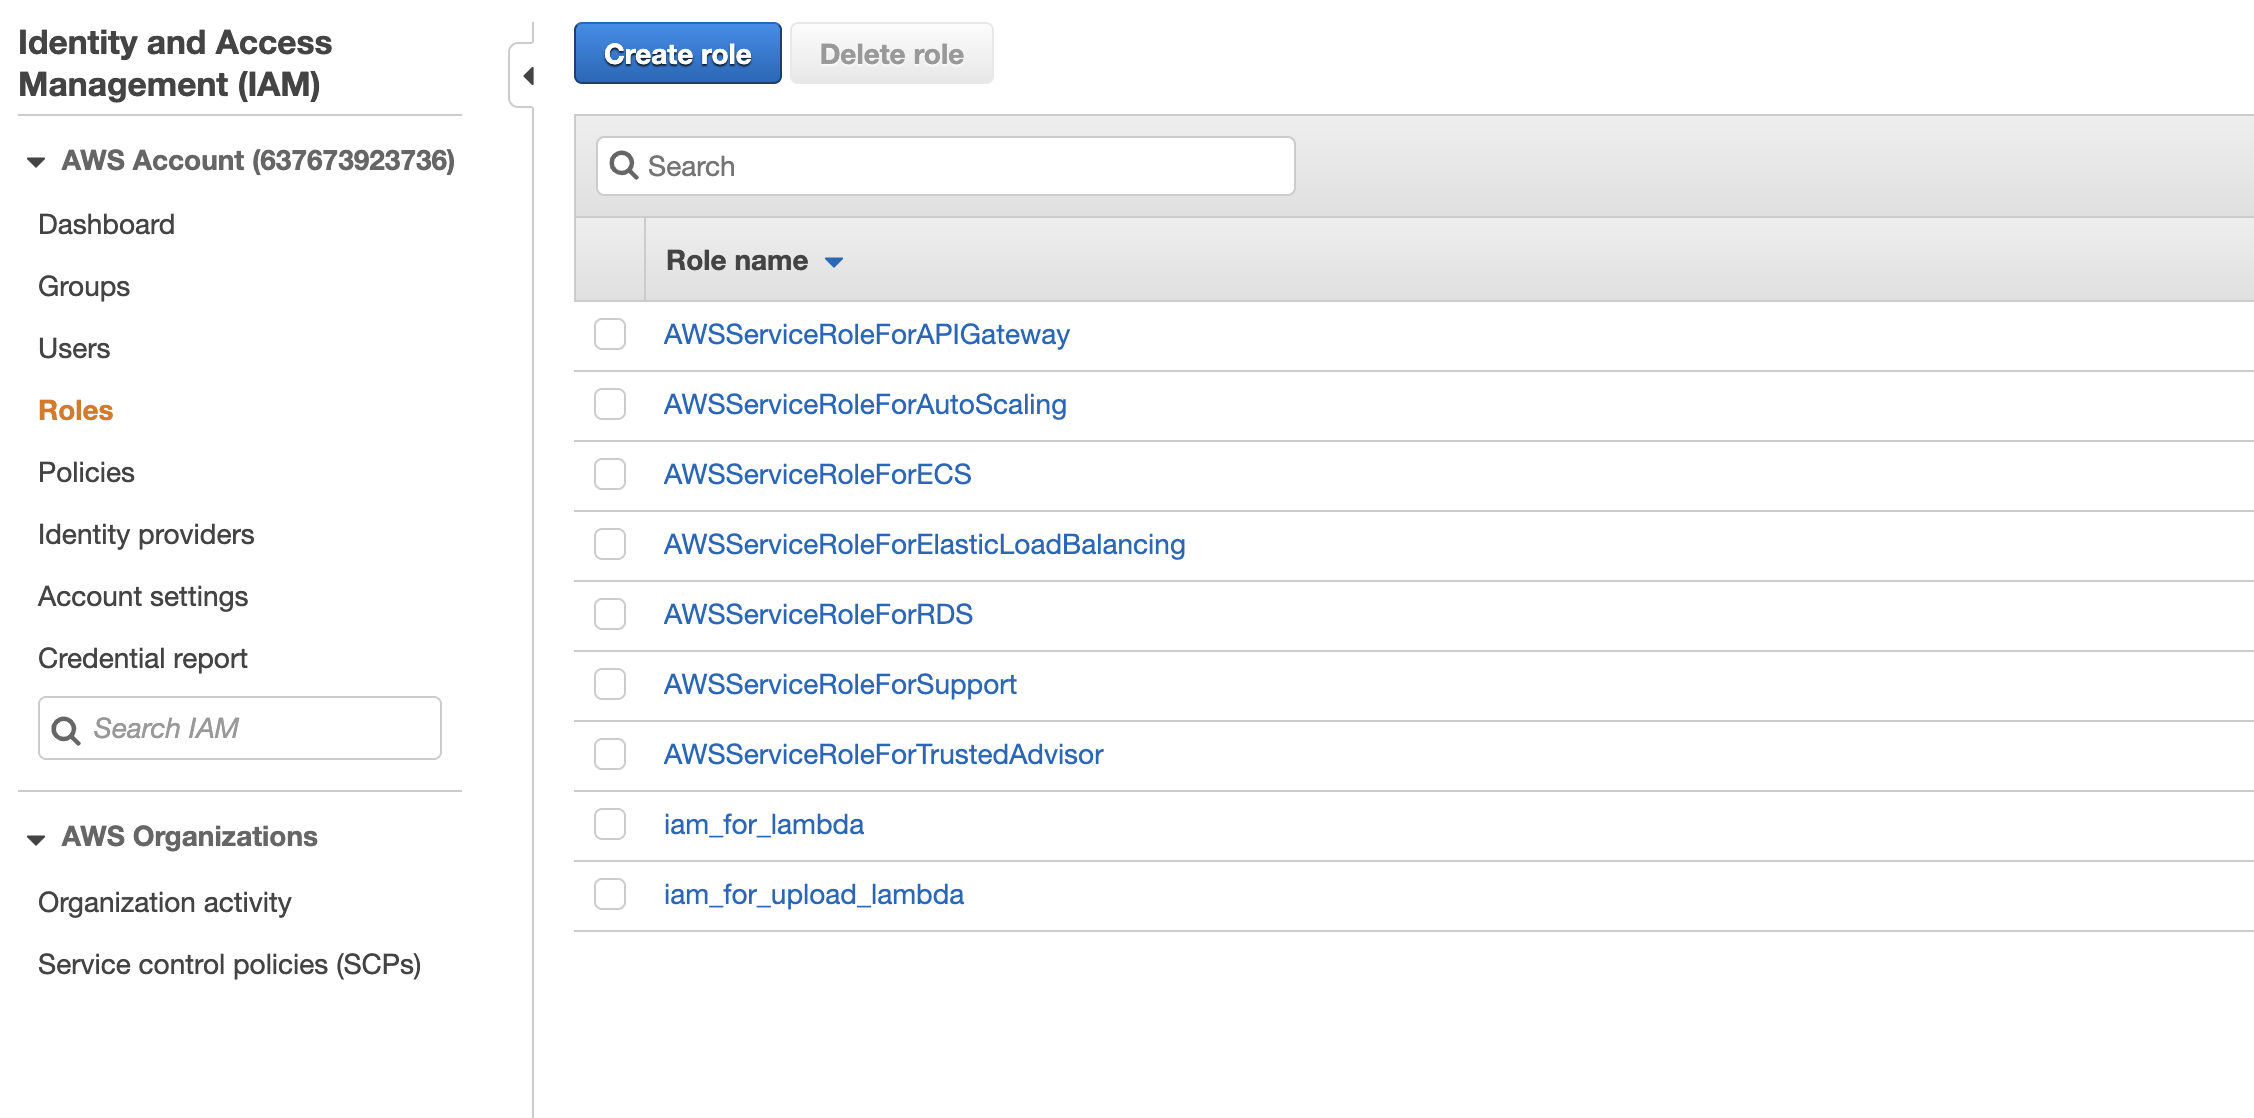View the Credential report page
The height and width of the screenshot is (1118, 2254).
pyautogui.click(x=142, y=658)
